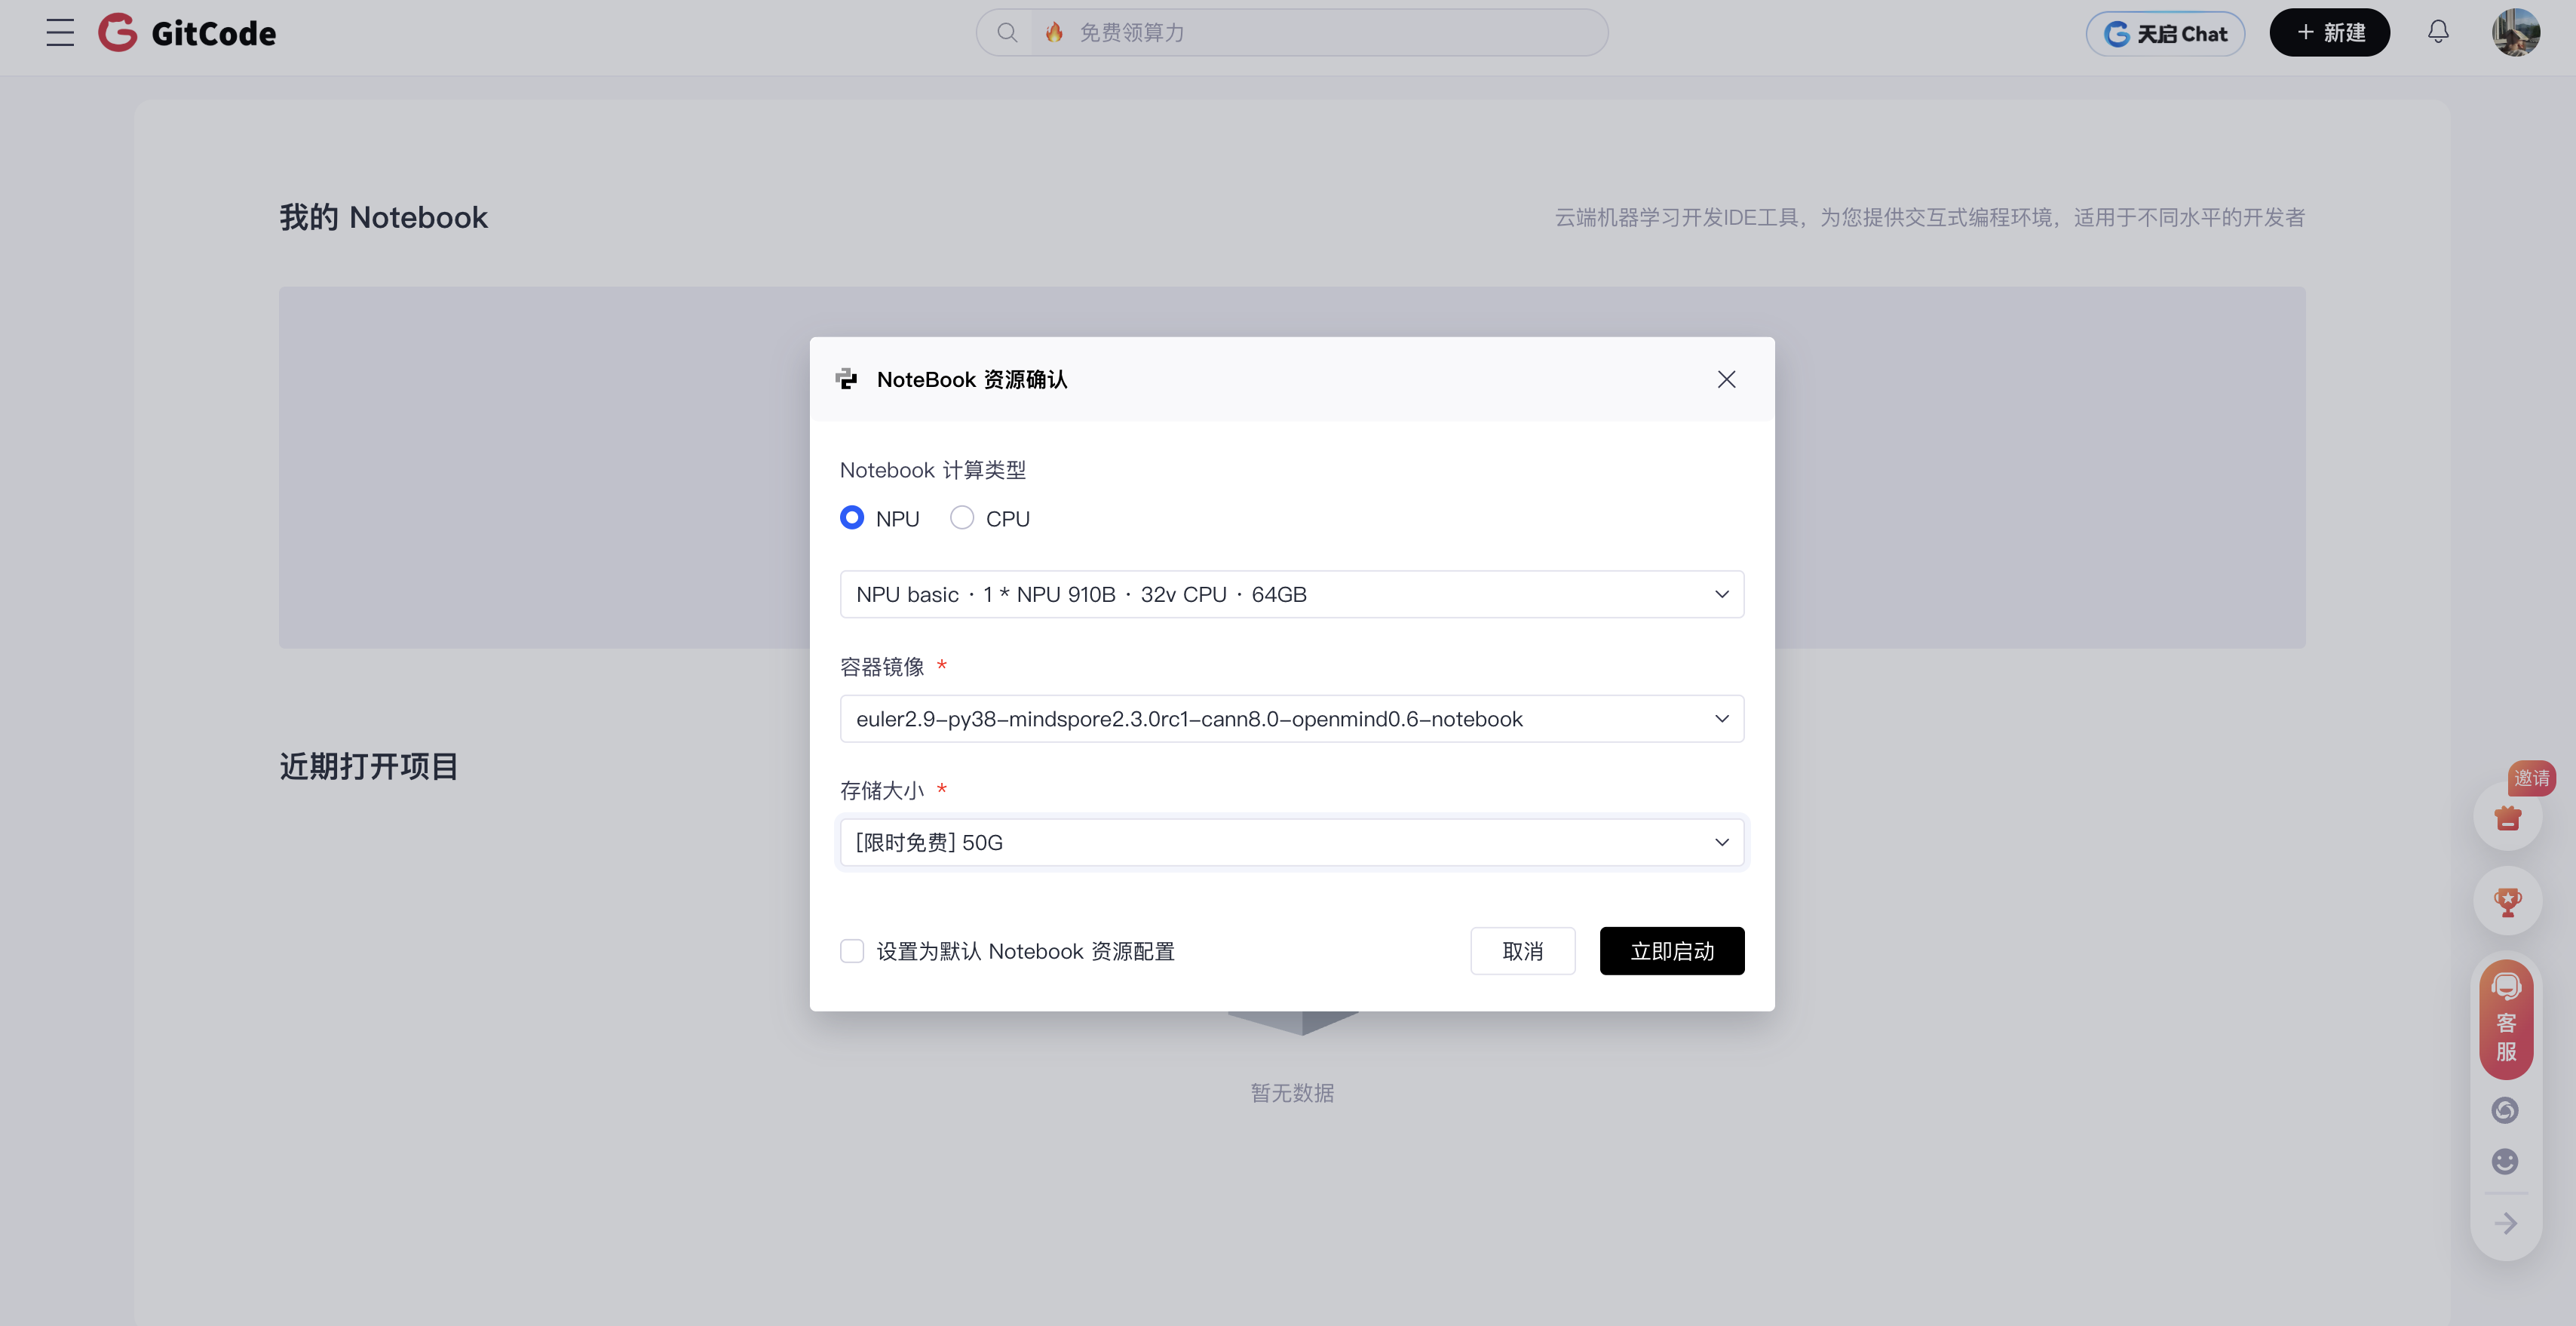This screenshot has height=1326, width=2576.
Task: Click the gift invite icon
Action: tap(2507, 818)
